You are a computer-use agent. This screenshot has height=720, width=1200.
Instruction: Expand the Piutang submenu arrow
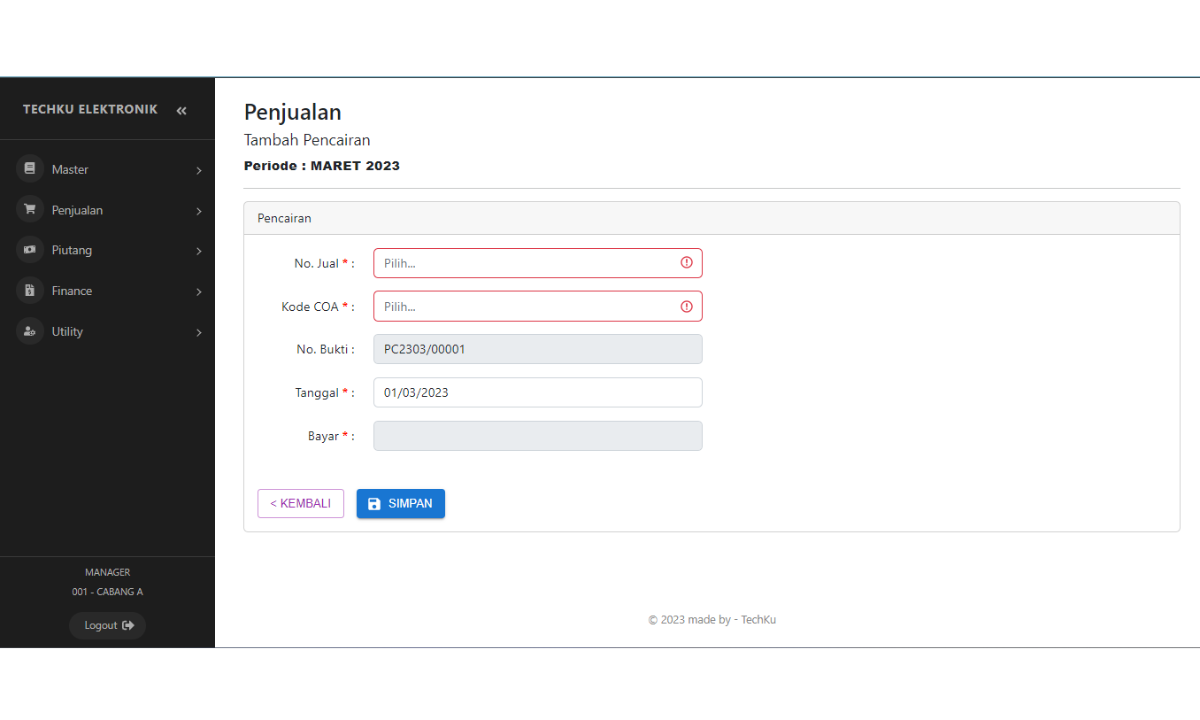[x=198, y=251]
